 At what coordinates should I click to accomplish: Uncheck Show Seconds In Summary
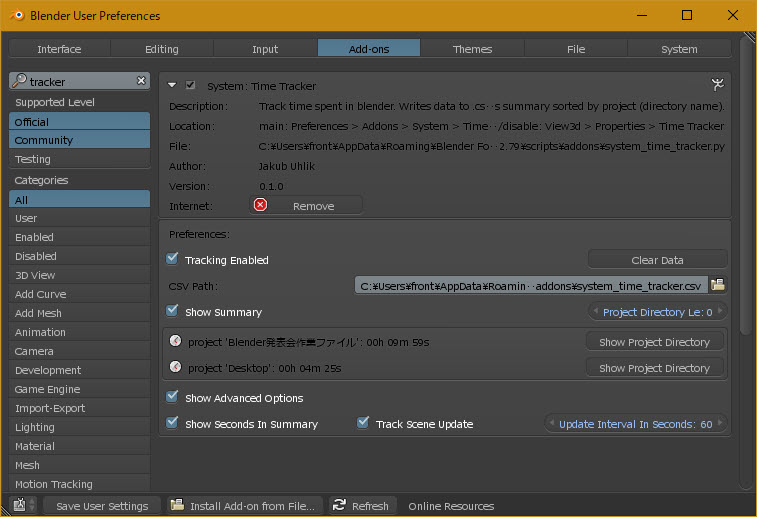pyautogui.click(x=172, y=423)
